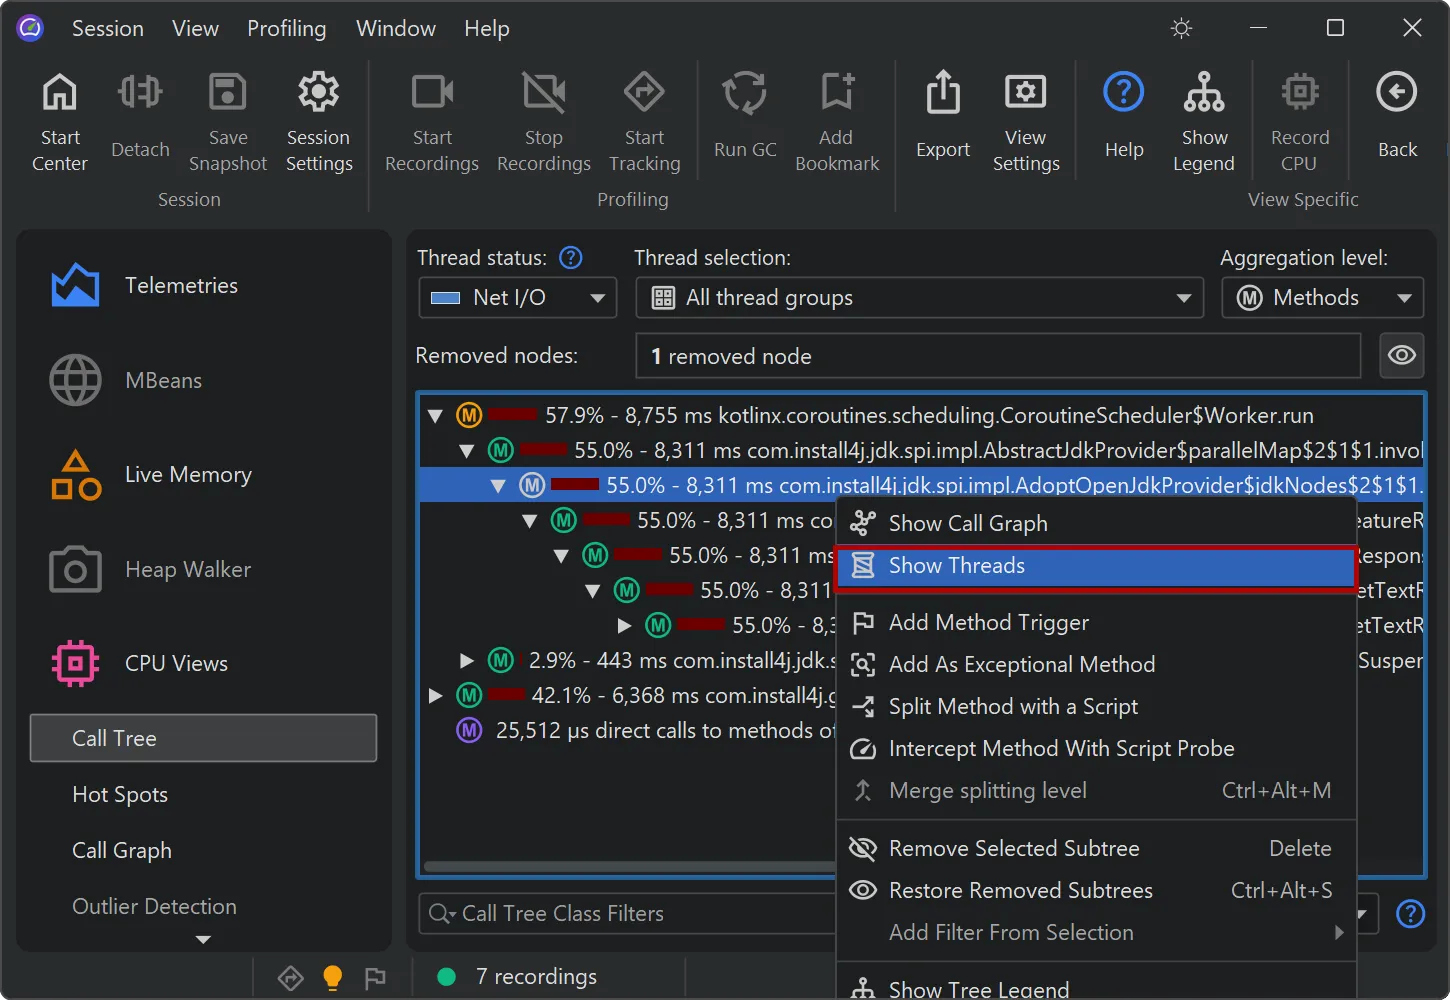Save a snapshot of the session
Screen dimensions: 1450x1000
click(x=227, y=120)
